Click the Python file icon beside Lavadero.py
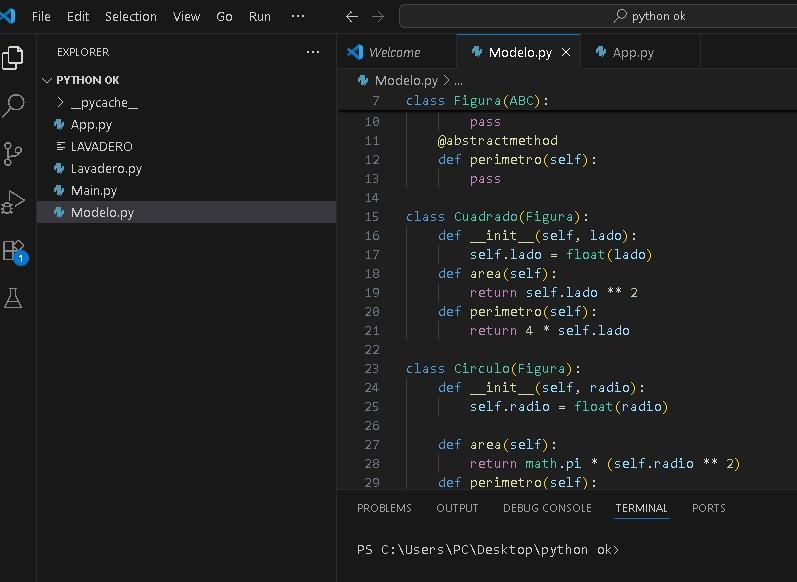 tap(59, 168)
